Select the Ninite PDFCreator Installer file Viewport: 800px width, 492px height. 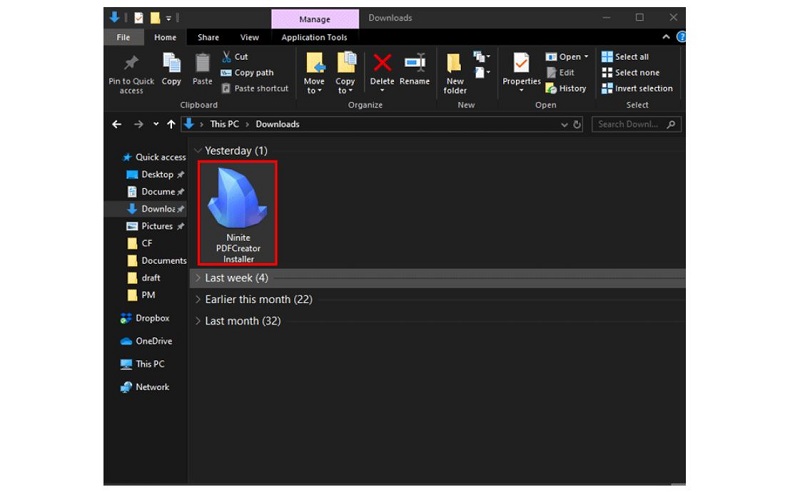(238, 213)
